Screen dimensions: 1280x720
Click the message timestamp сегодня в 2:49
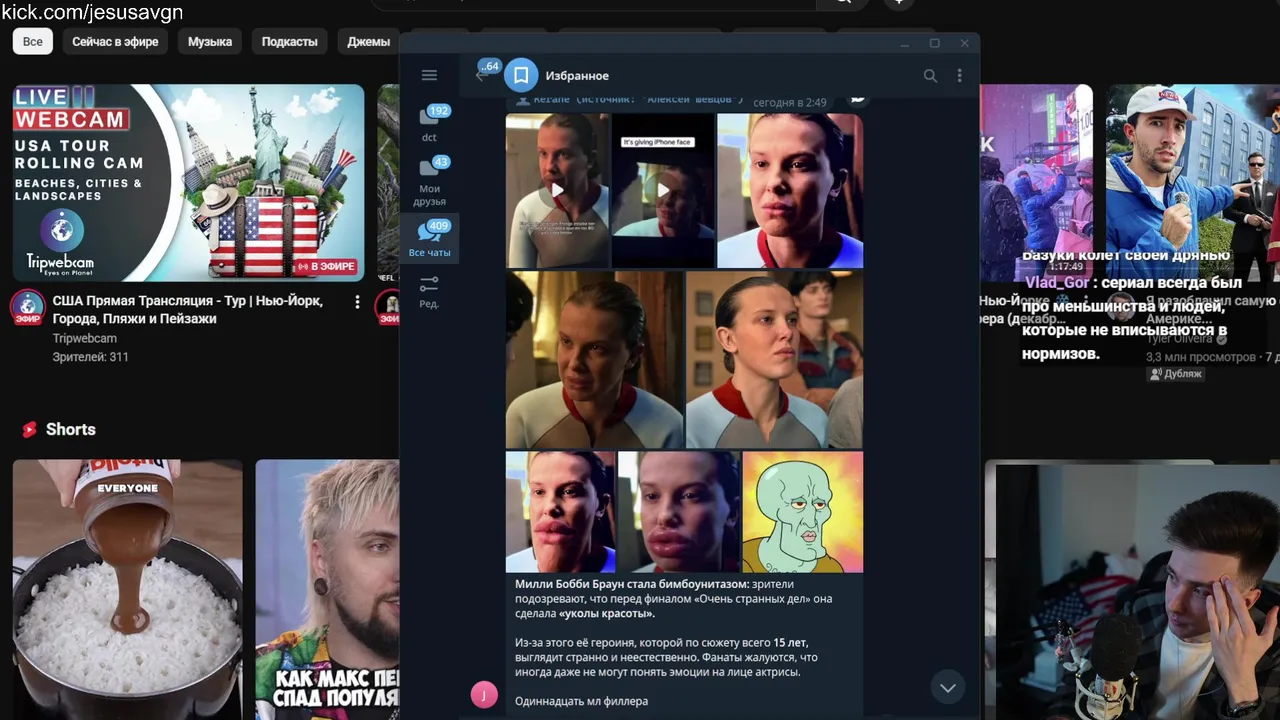tap(790, 102)
